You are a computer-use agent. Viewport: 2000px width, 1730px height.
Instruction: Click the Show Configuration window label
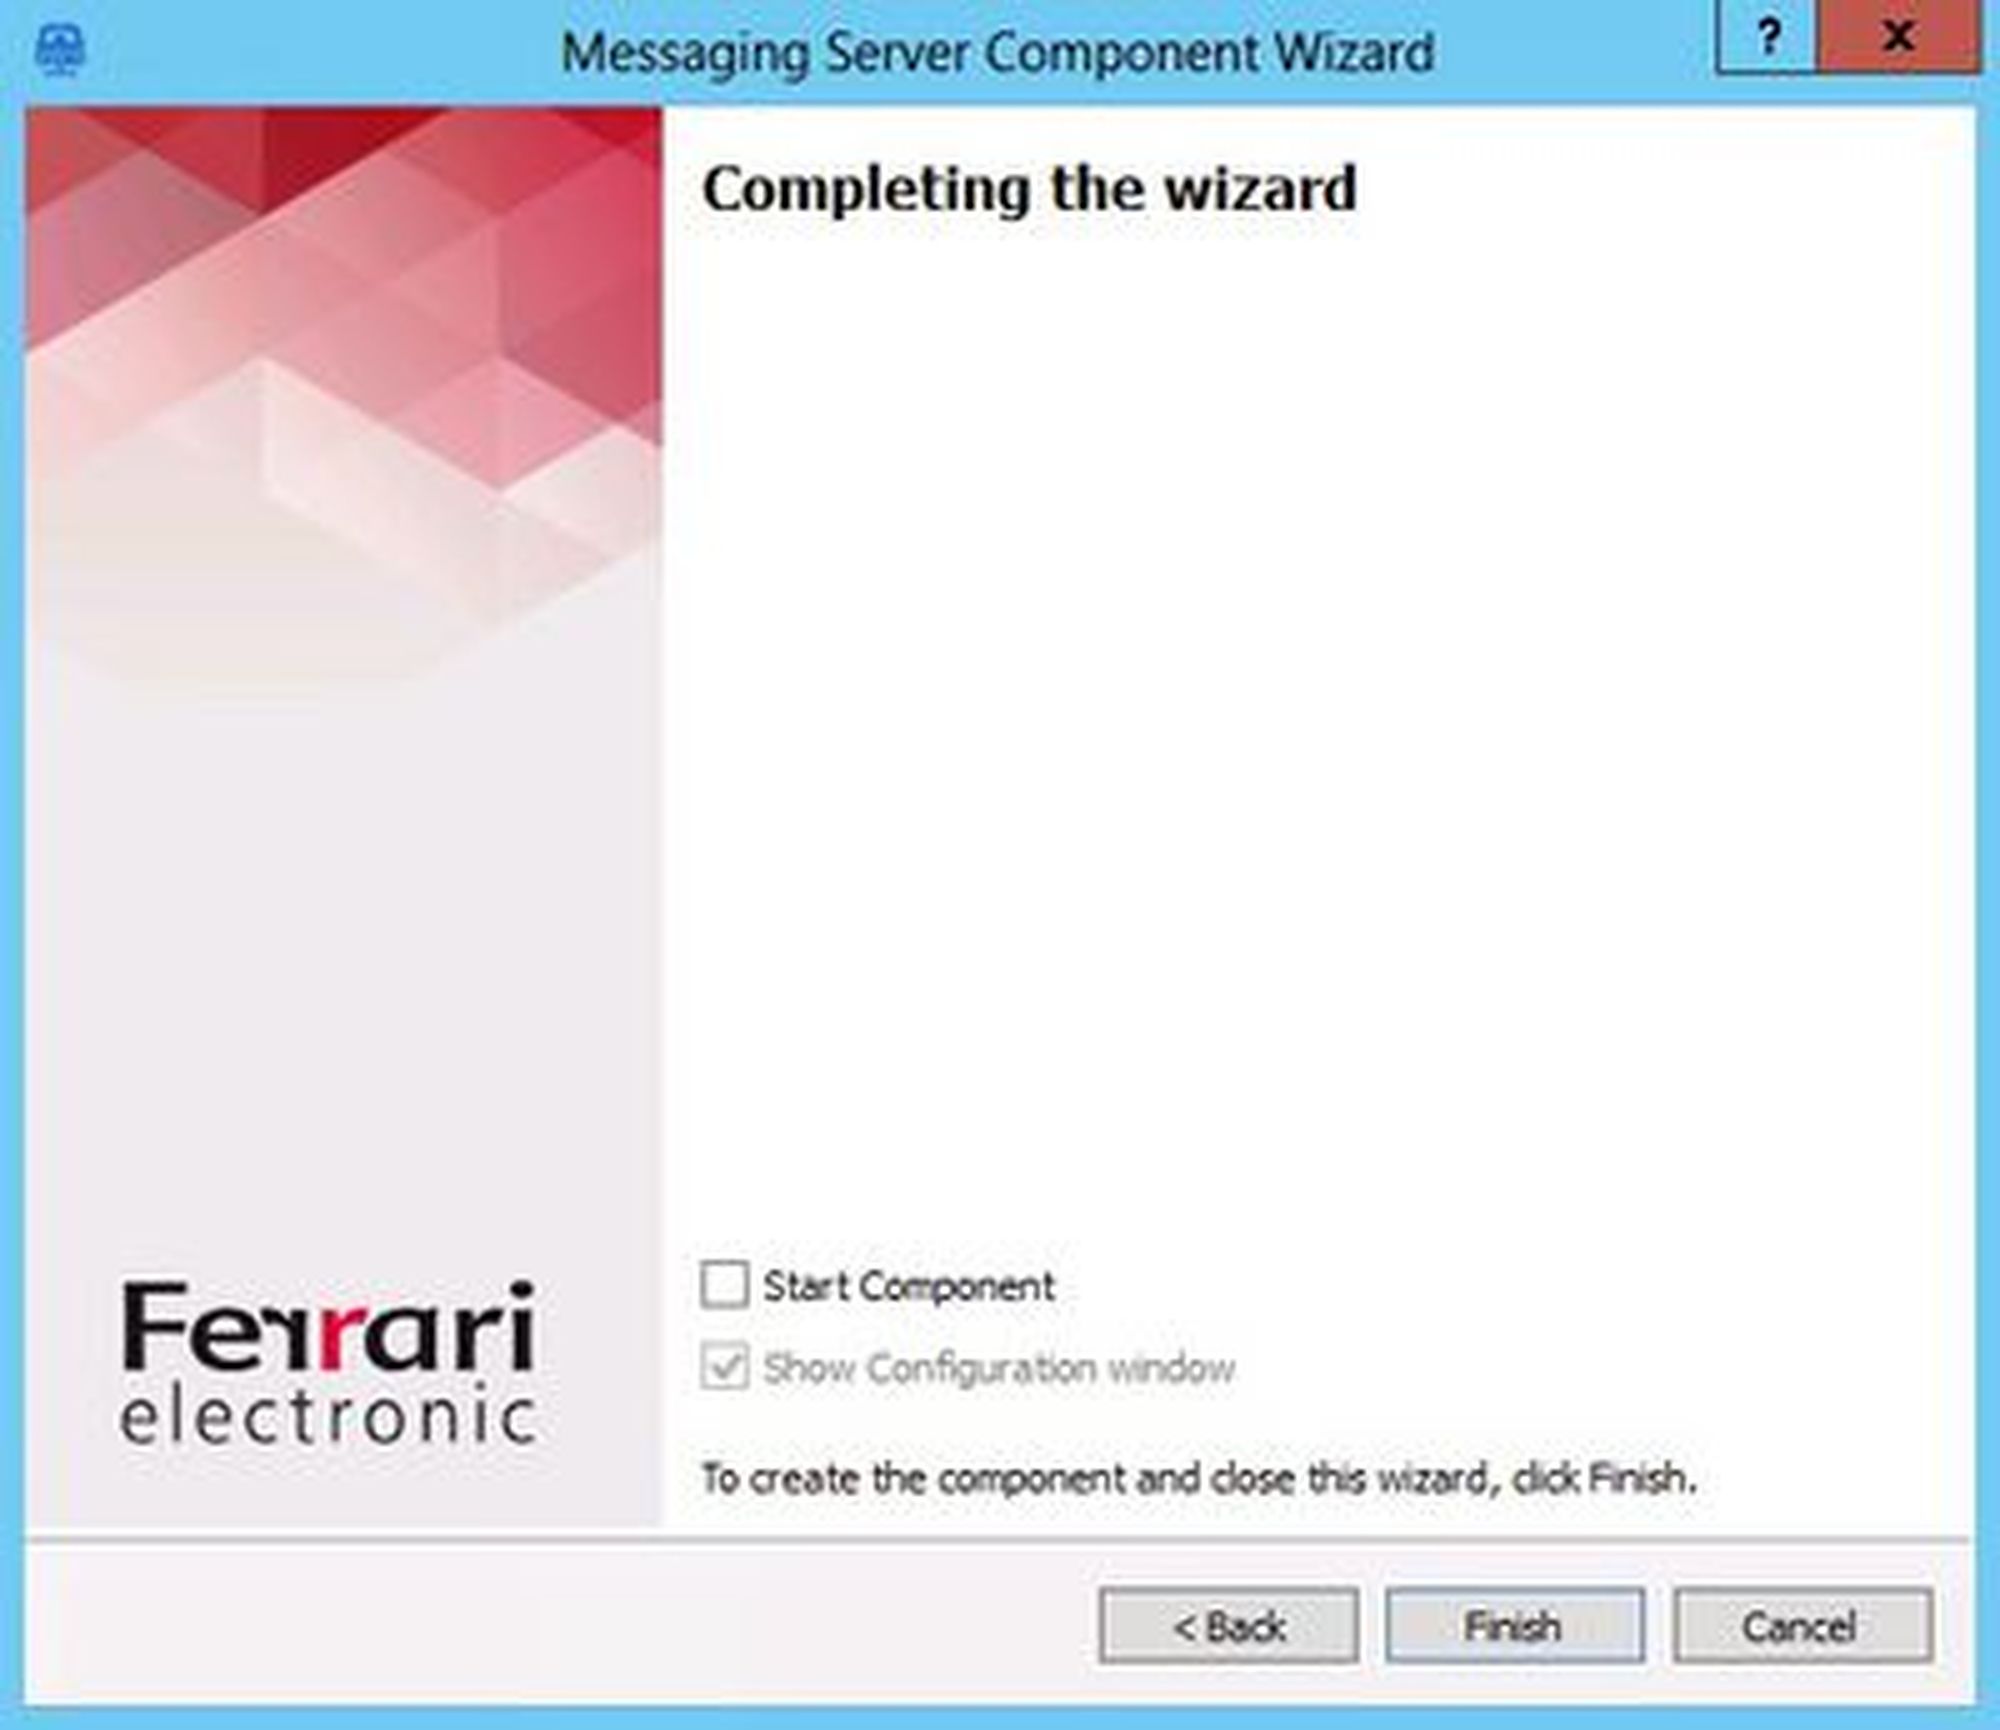pos(999,1368)
